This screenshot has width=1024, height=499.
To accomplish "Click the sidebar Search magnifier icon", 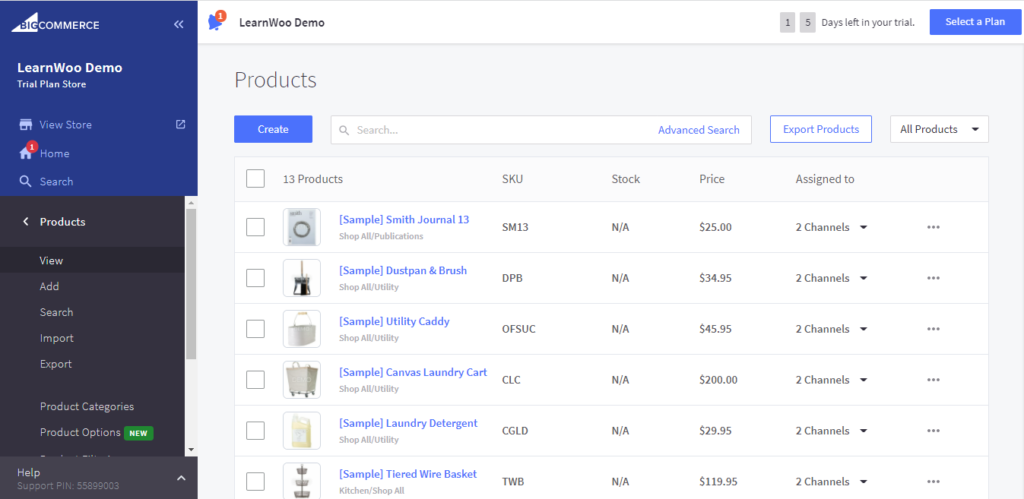I will tap(25, 182).
